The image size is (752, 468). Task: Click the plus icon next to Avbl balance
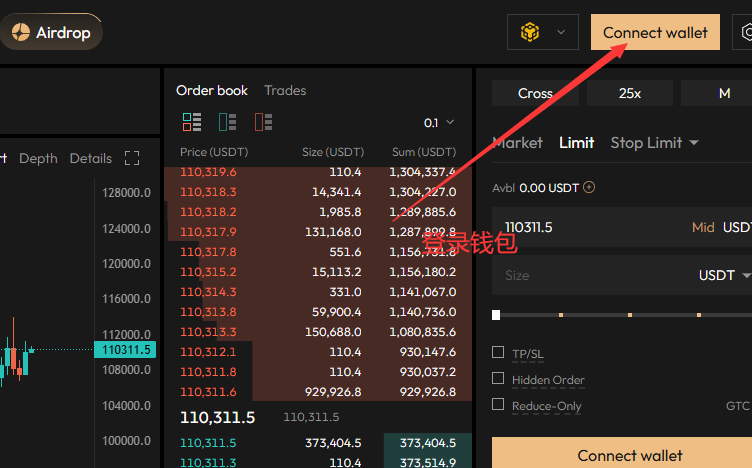pyautogui.click(x=589, y=187)
